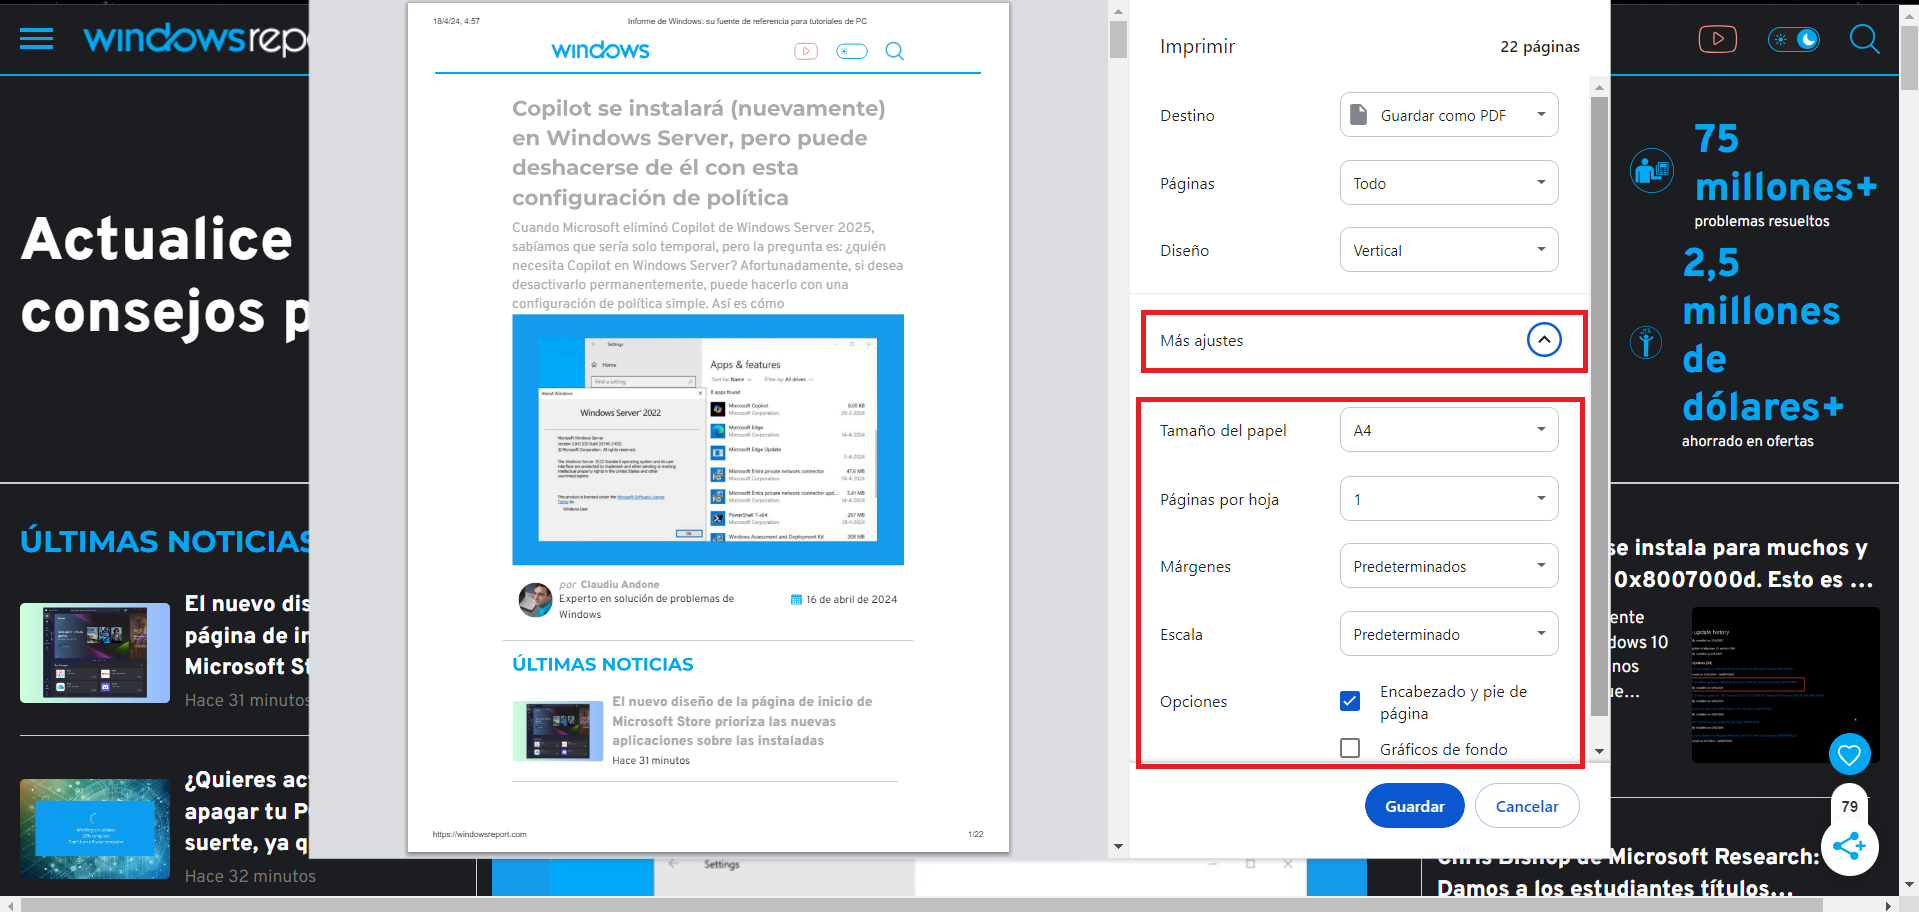This screenshot has height=912, width=1919.
Task: Click the 79 share count badge
Action: [x=1849, y=806]
